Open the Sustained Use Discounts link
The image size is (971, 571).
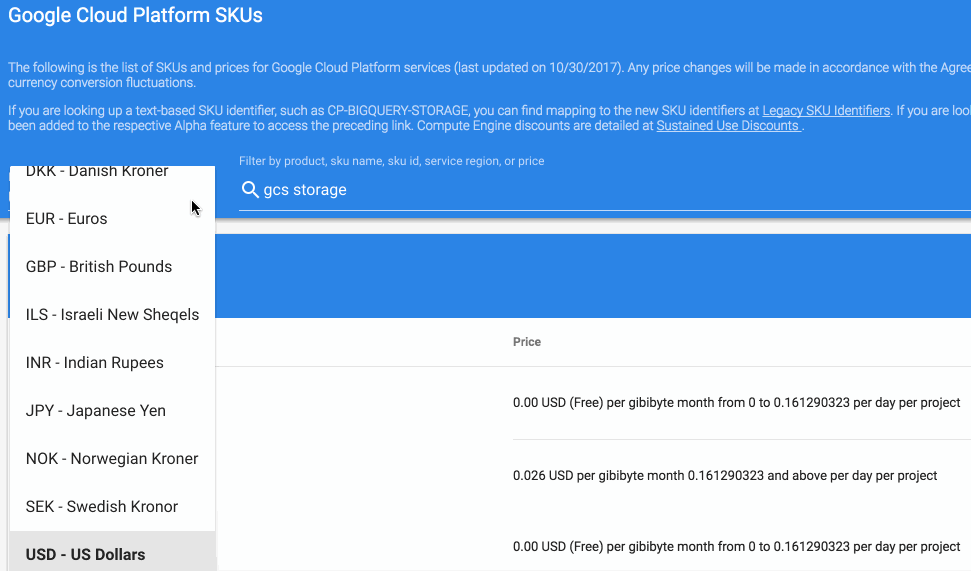[728, 126]
